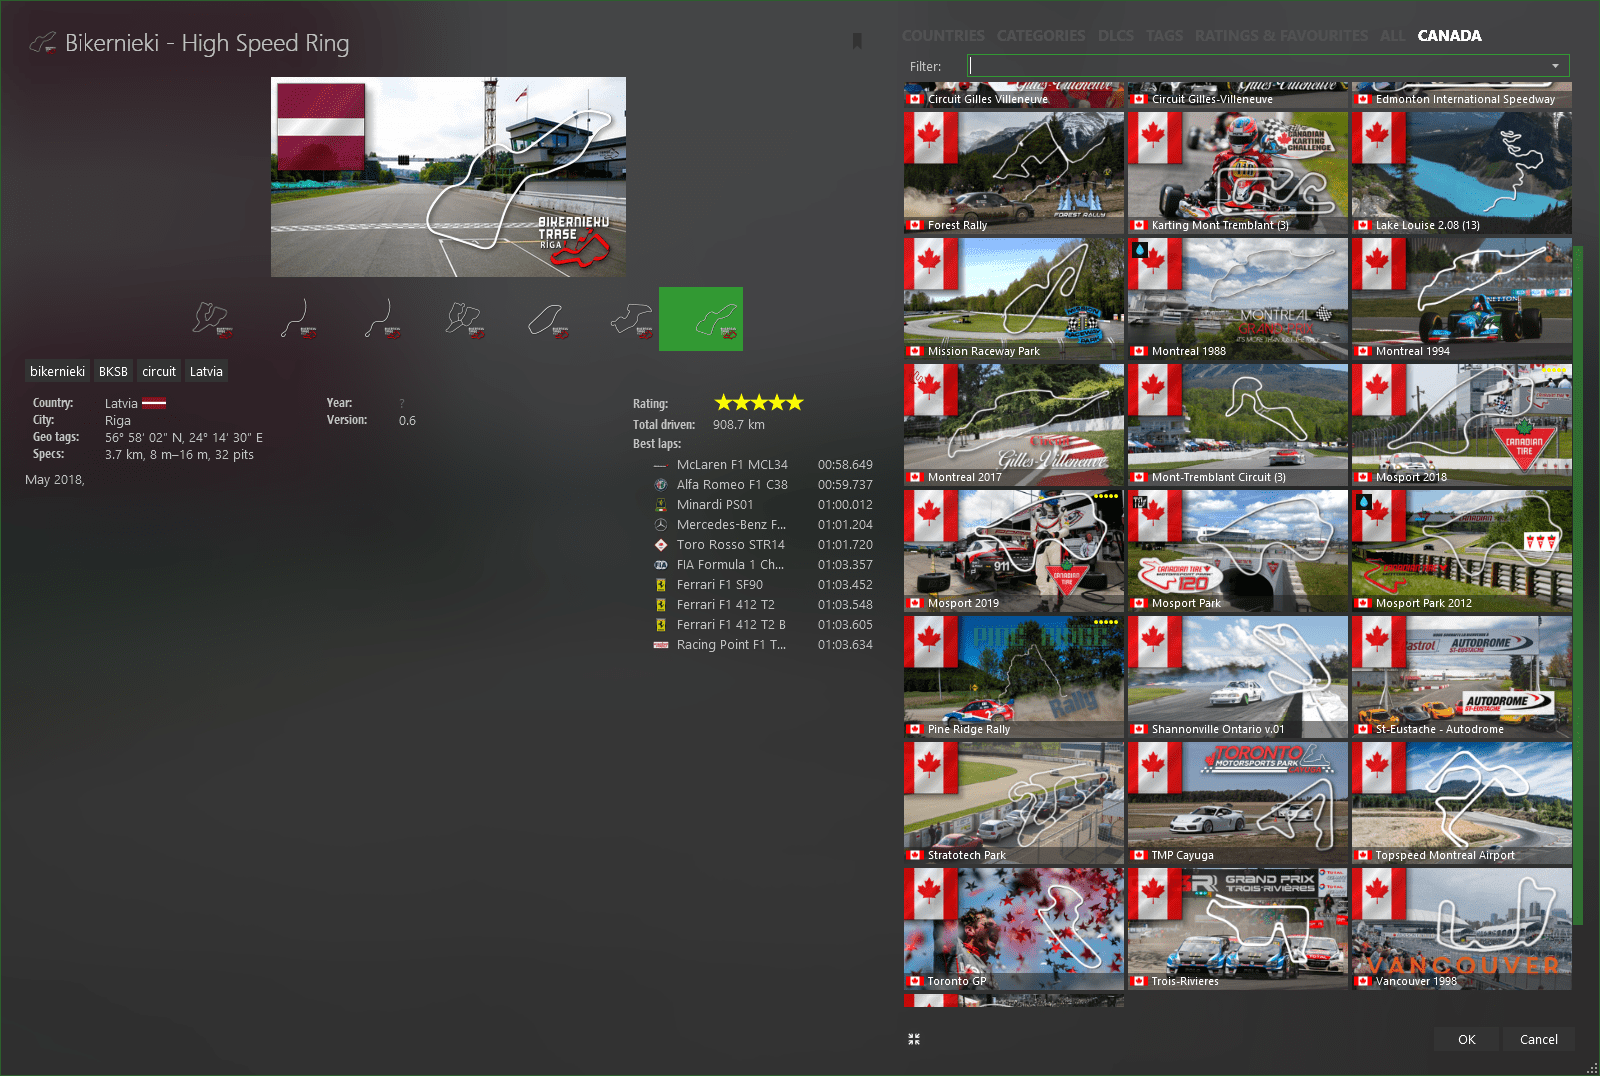
Task: Select the second track layout icon
Action: (x=297, y=319)
